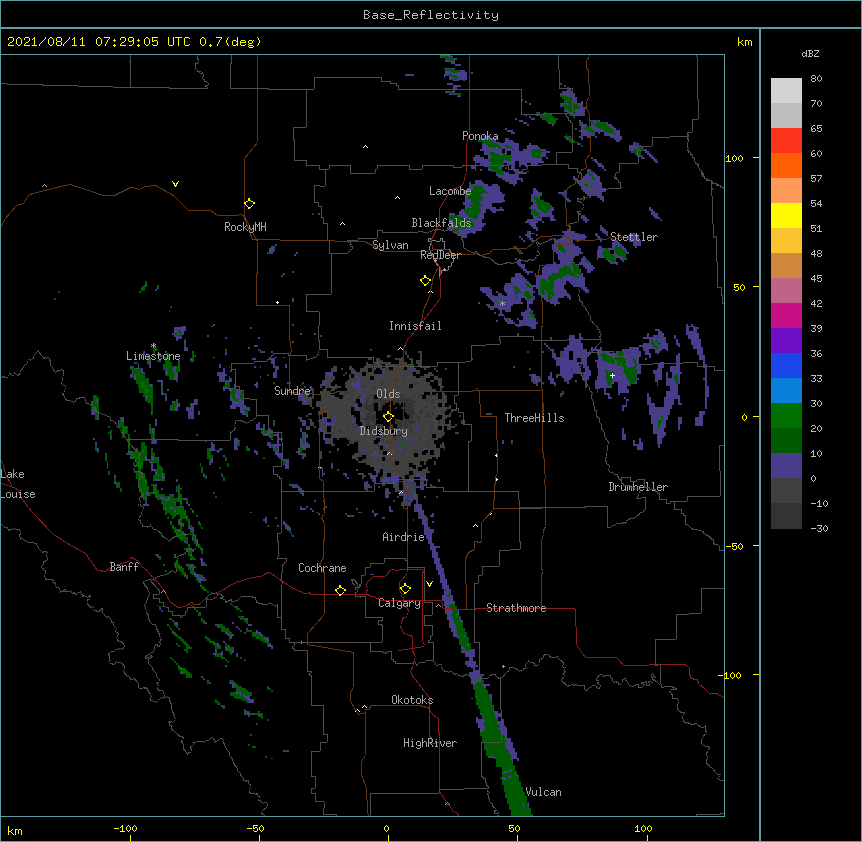Click the Limestone label

(153, 356)
